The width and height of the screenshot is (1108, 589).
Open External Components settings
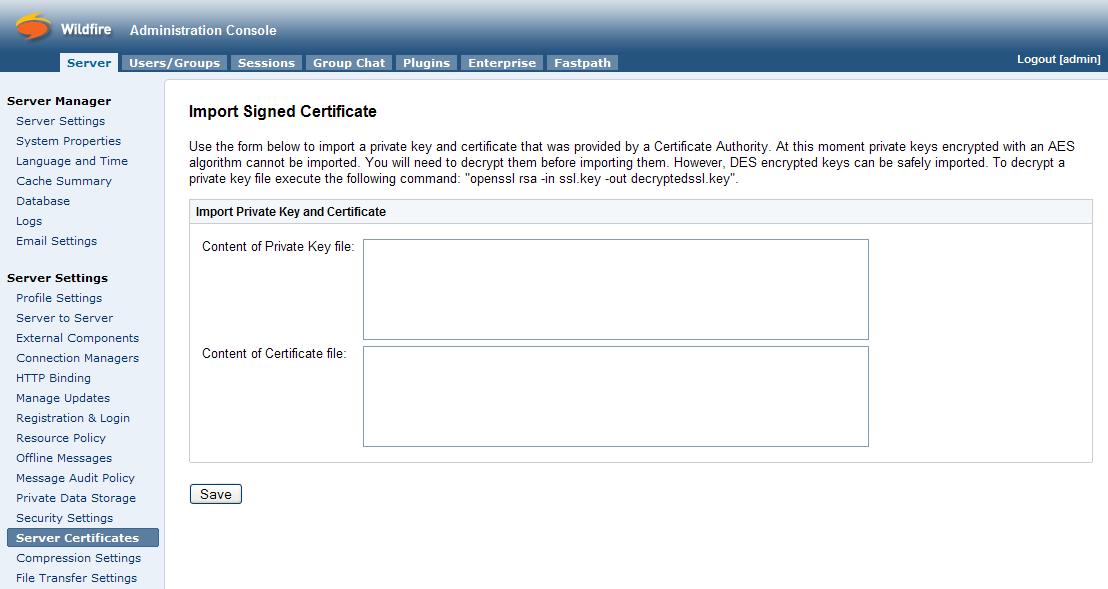(x=78, y=338)
